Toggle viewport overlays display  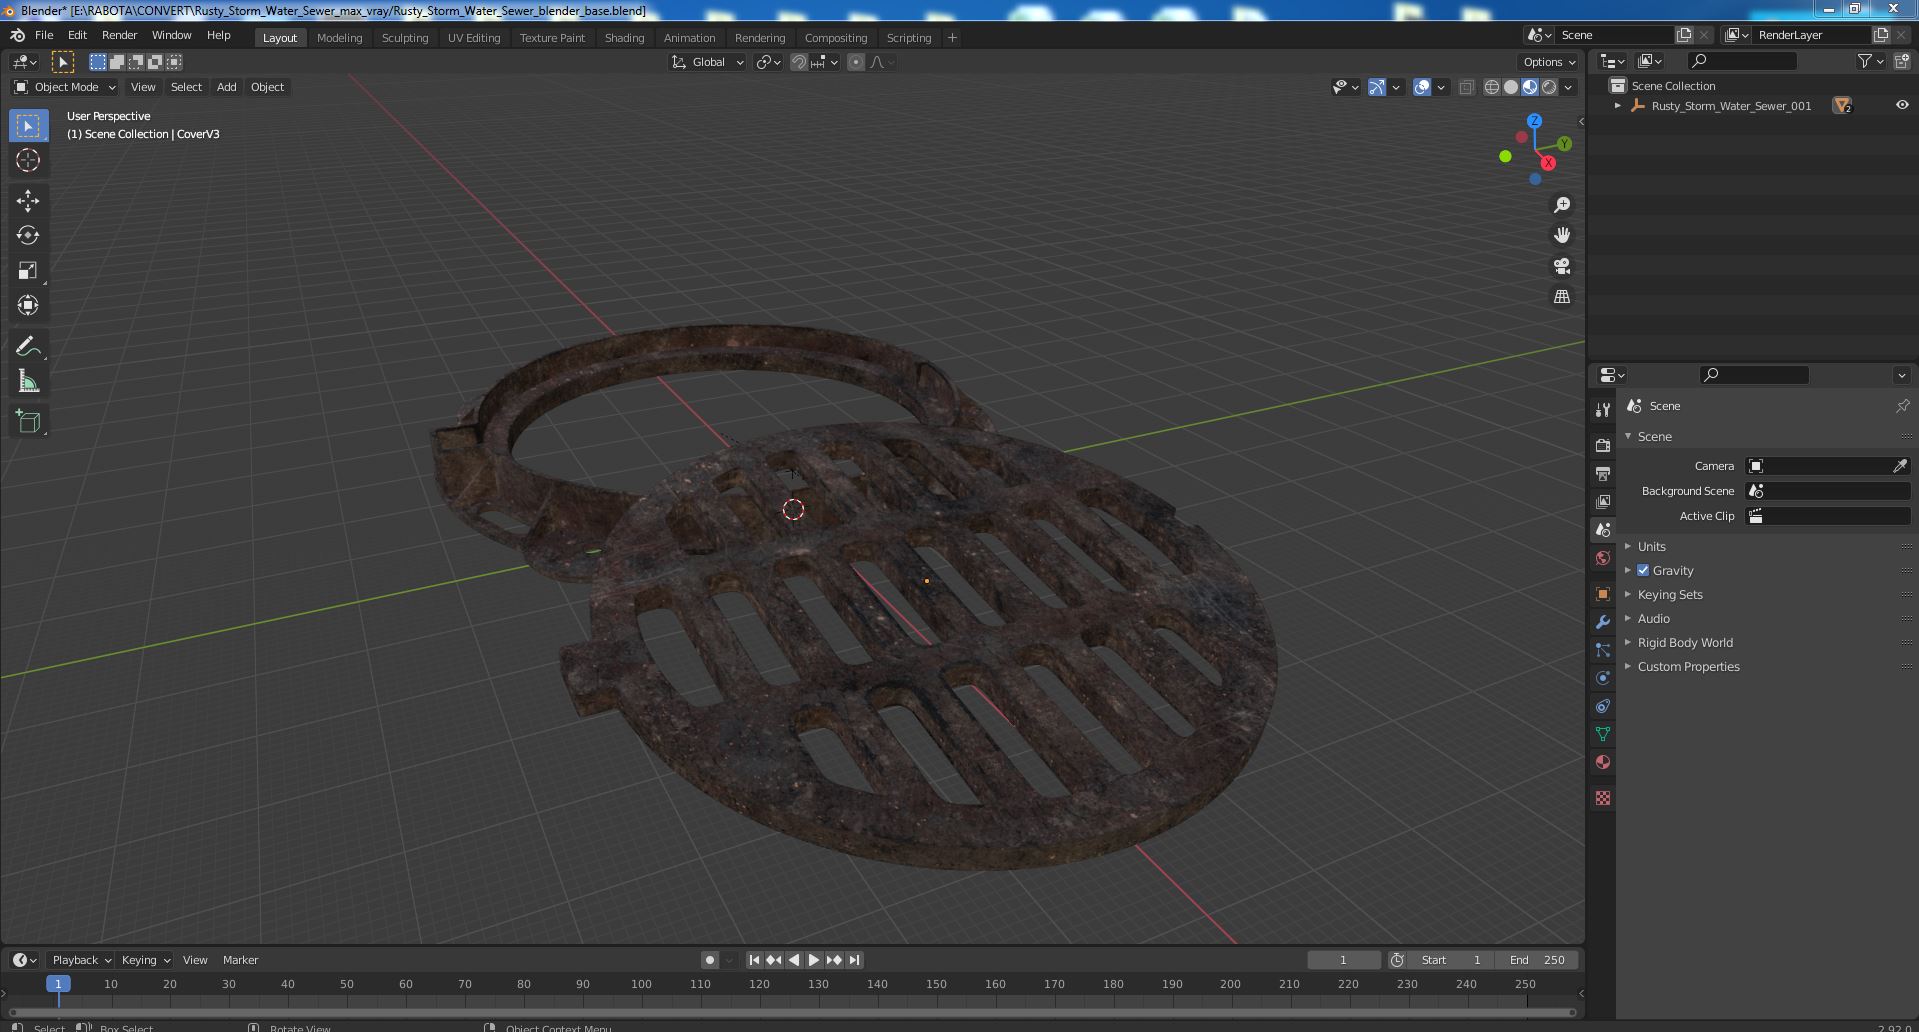click(1422, 87)
